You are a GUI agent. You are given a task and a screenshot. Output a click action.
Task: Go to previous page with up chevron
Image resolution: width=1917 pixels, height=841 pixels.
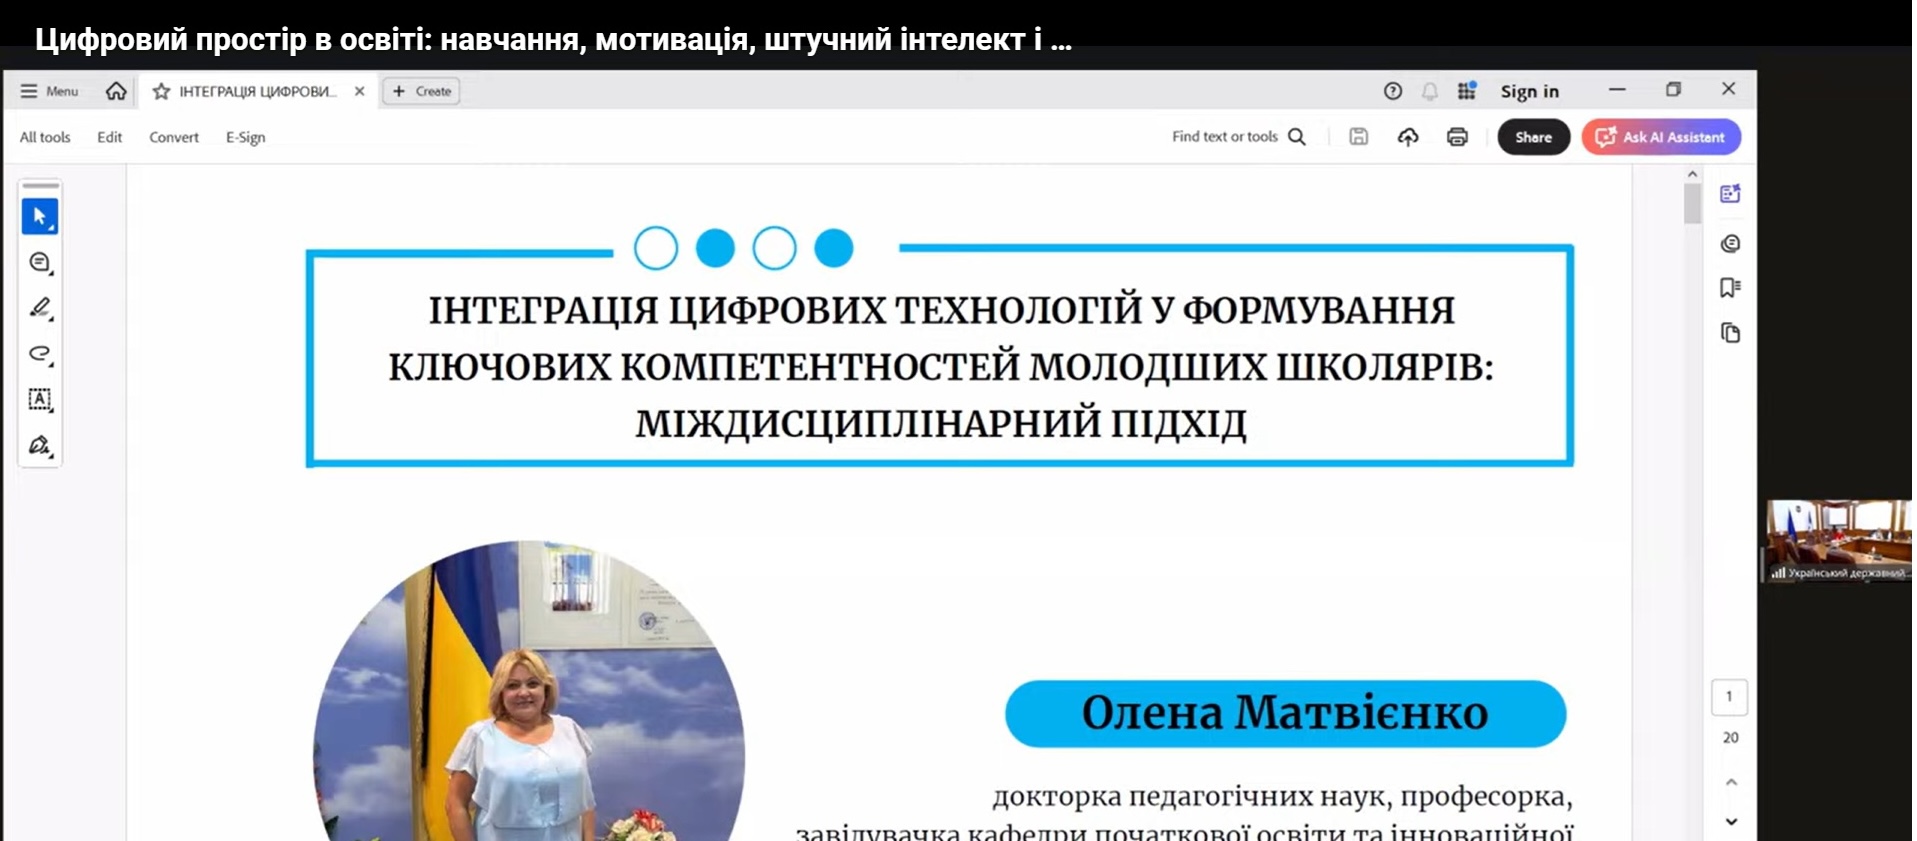[1731, 782]
